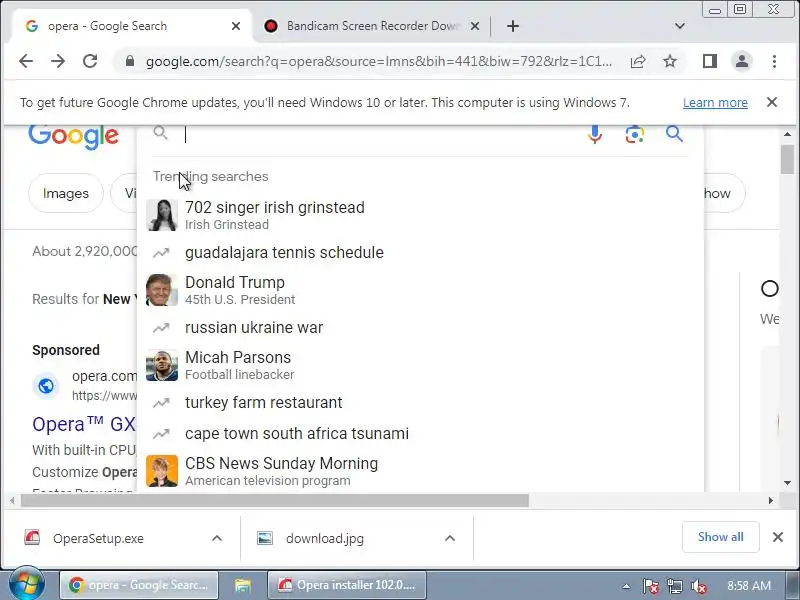800x600 pixels.
Task: Select the Donald Trump suggestion
Action: [420, 290]
